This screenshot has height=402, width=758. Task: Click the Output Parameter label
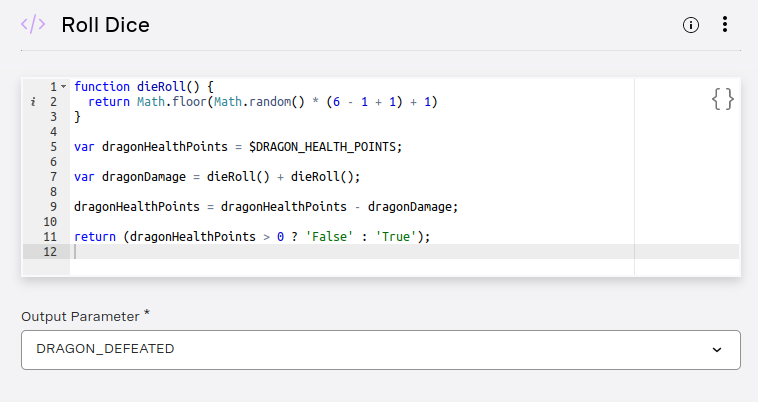[x=86, y=316]
